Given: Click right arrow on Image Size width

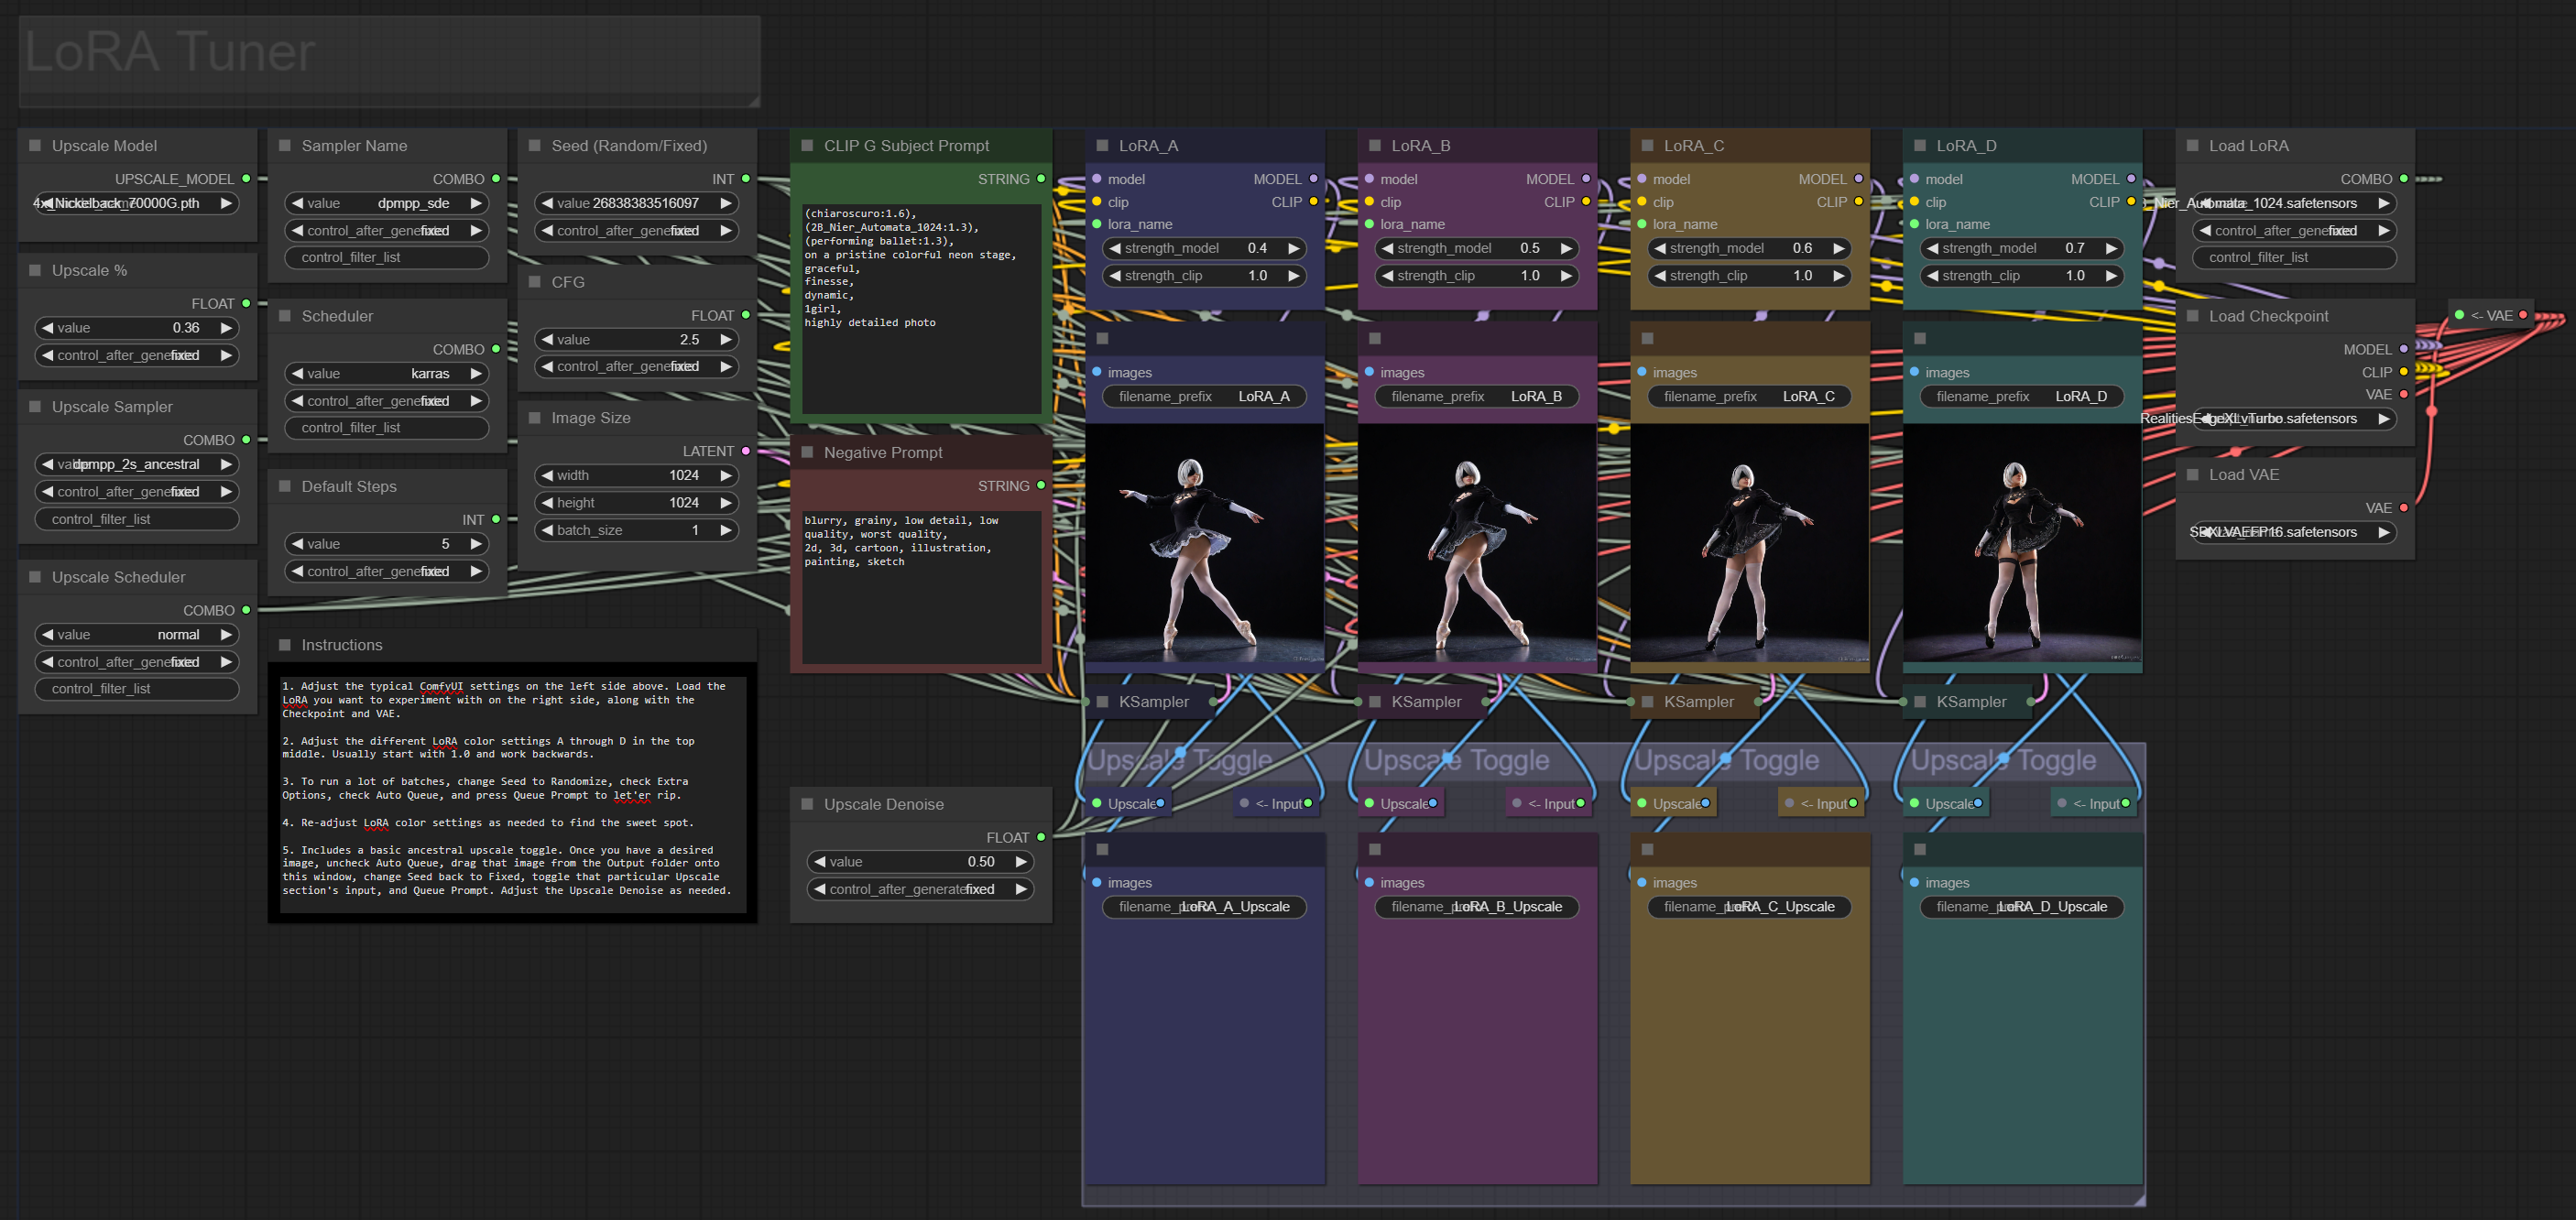Looking at the screenshot, I should pos(725,475).
